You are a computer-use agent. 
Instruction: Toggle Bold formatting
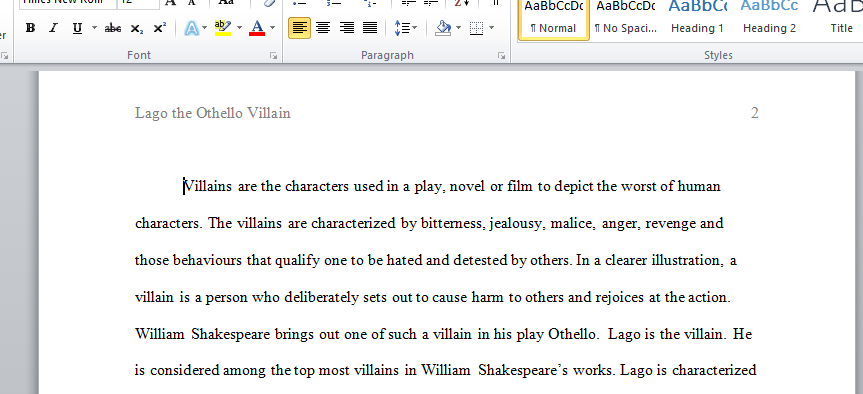pyautogui.click(x=30, y=28)
